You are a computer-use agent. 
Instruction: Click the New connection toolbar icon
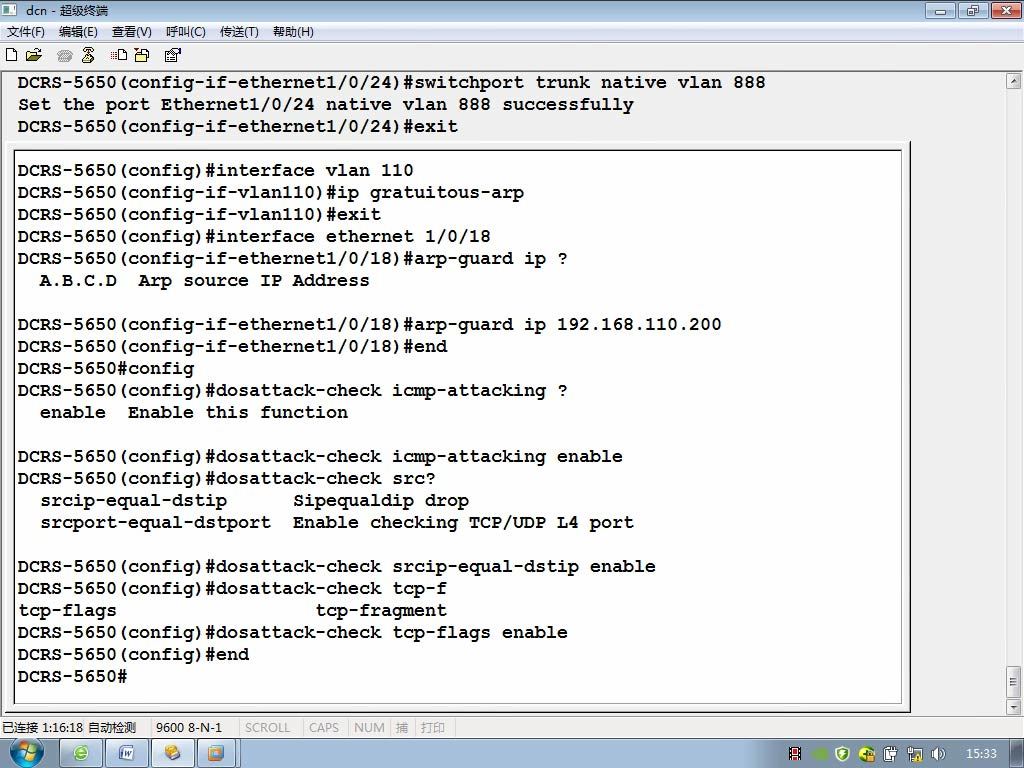(x=11, y=56)
